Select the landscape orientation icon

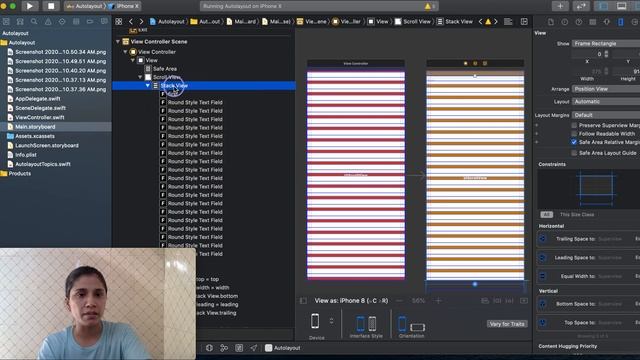click(x=418, y=327)
